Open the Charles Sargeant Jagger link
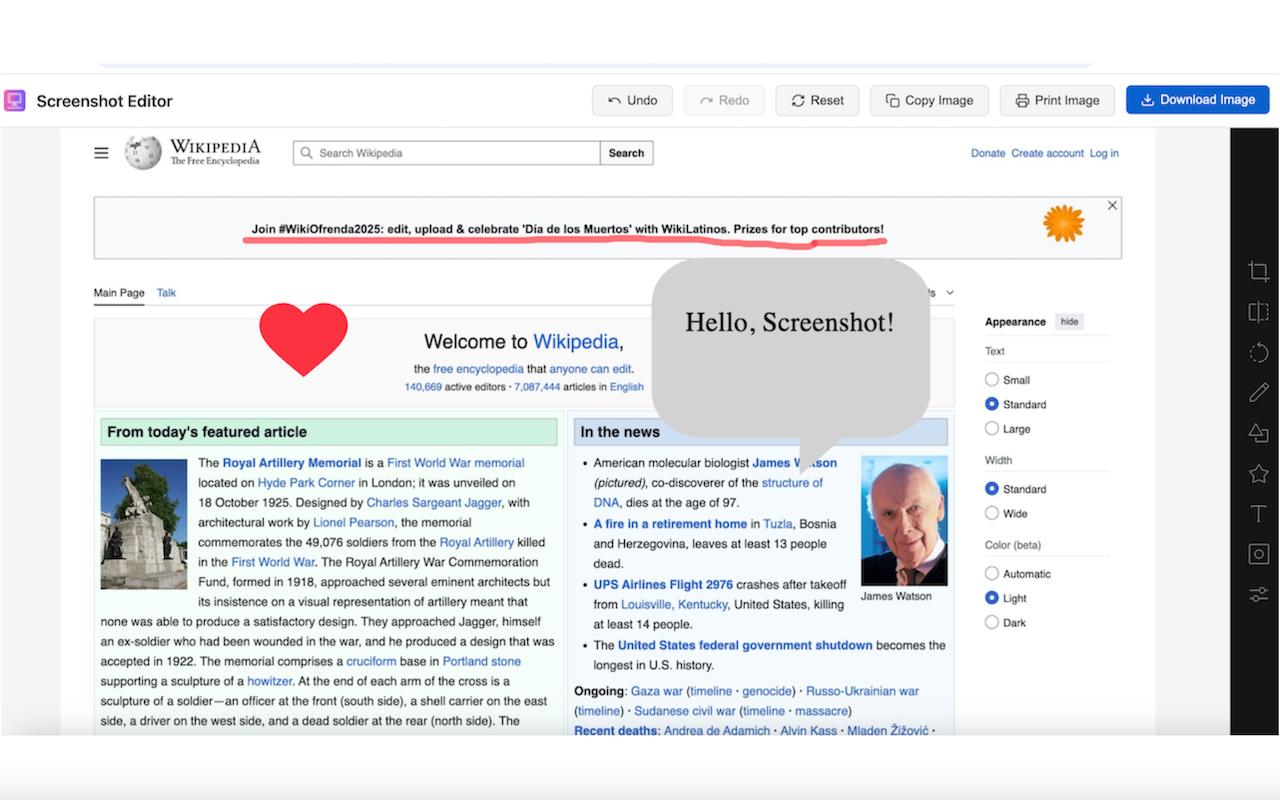This screenshot has height=800, width=1280. tap(434, 503)
